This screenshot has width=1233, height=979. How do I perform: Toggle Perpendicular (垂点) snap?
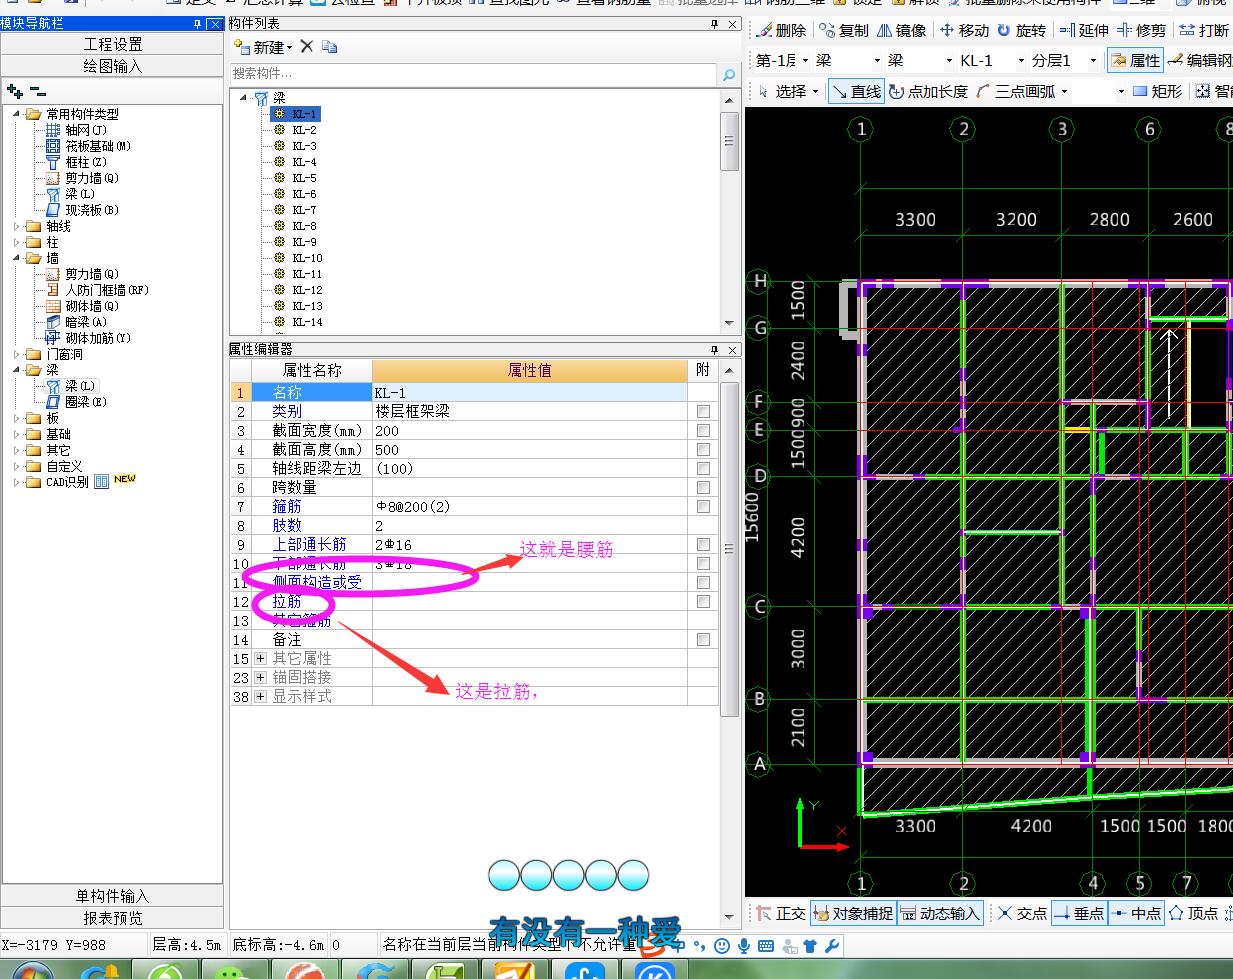click(1079, 913)
